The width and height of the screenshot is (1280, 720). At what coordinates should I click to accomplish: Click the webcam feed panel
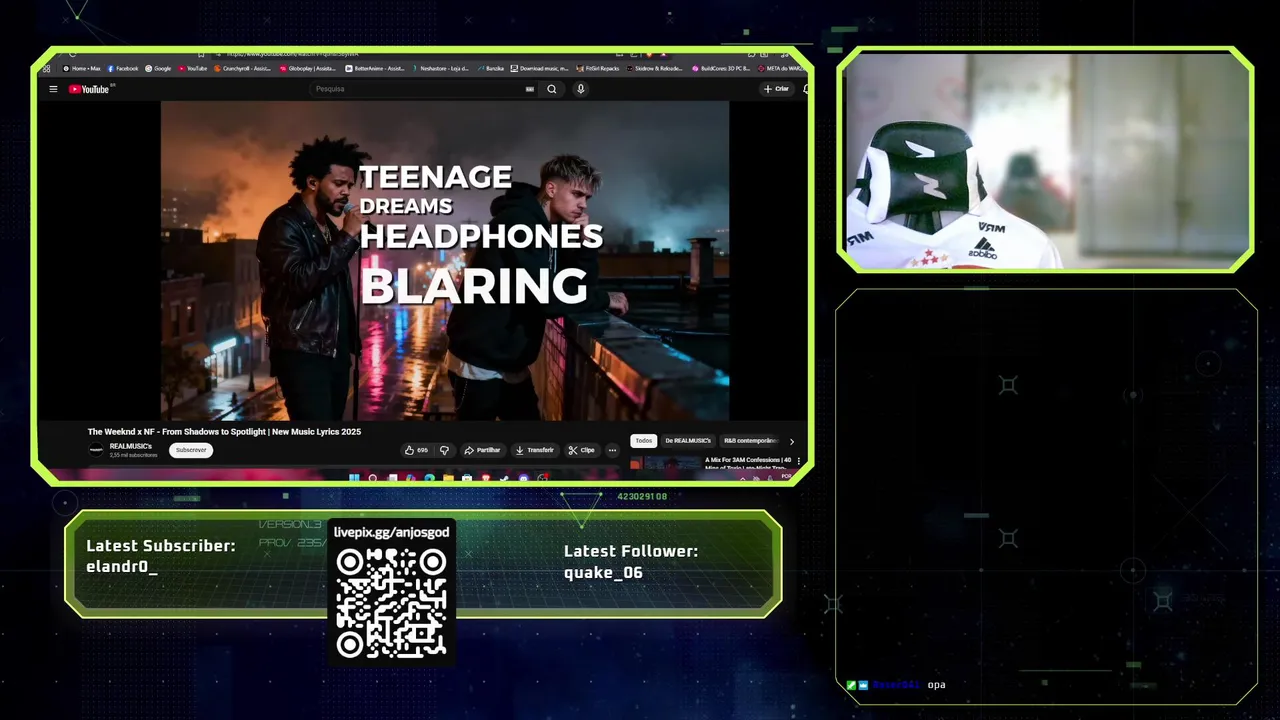1045,160
